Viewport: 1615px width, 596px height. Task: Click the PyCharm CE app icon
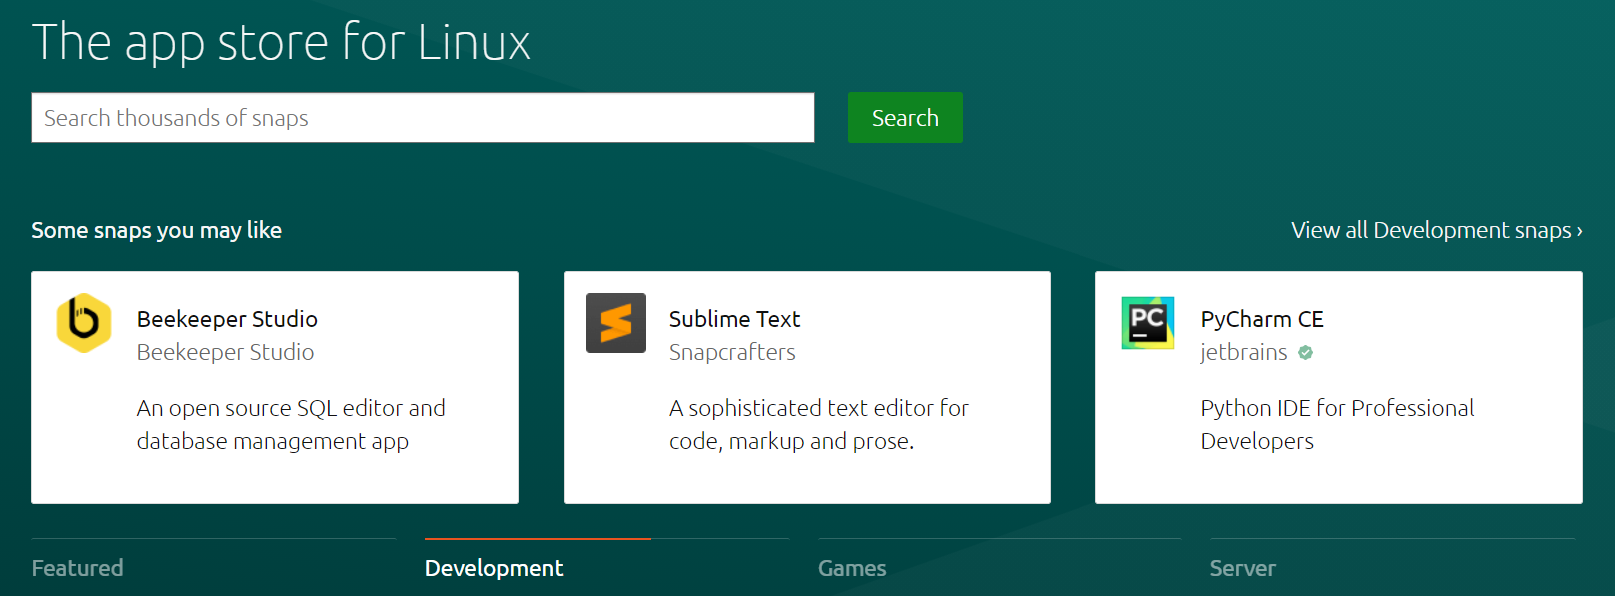[1148, 323]
